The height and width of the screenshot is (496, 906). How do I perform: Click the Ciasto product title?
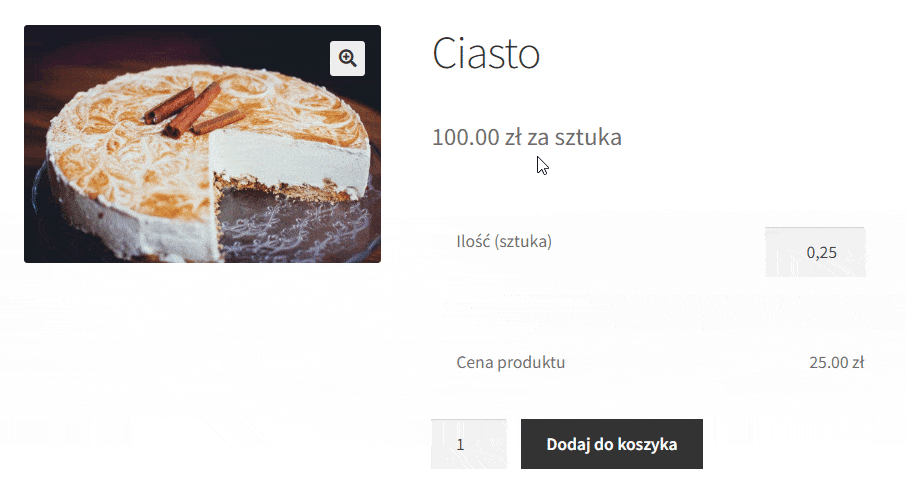click(486, 53)
